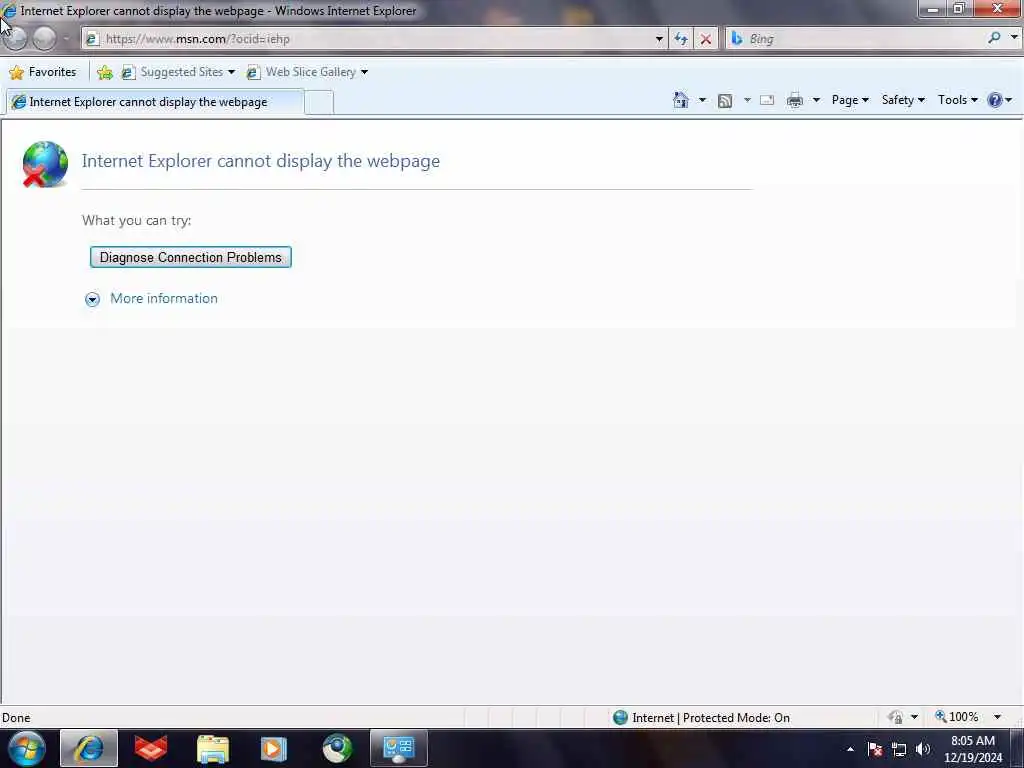Click the IE logo in title bar

[x=9, y=10]
